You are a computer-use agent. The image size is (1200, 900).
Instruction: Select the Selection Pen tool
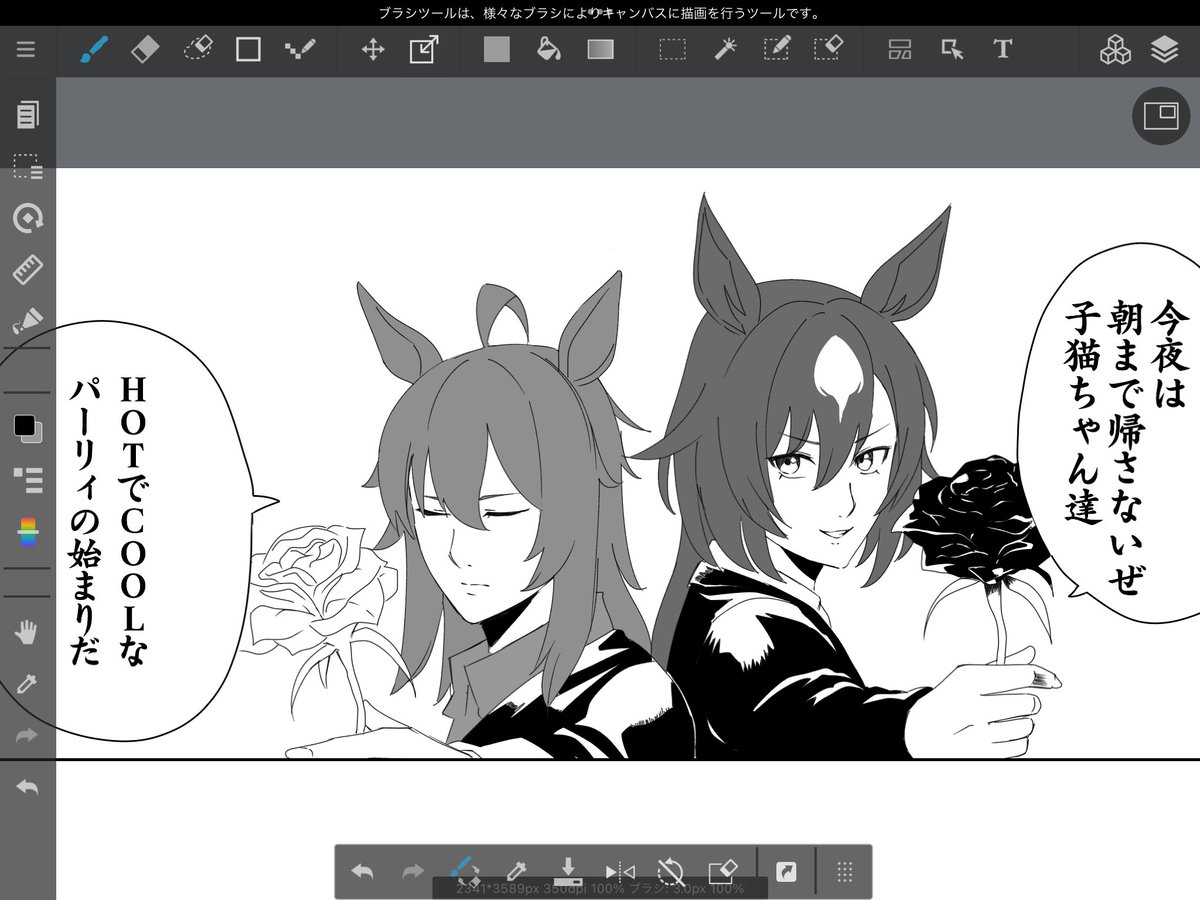pos(777,49)
